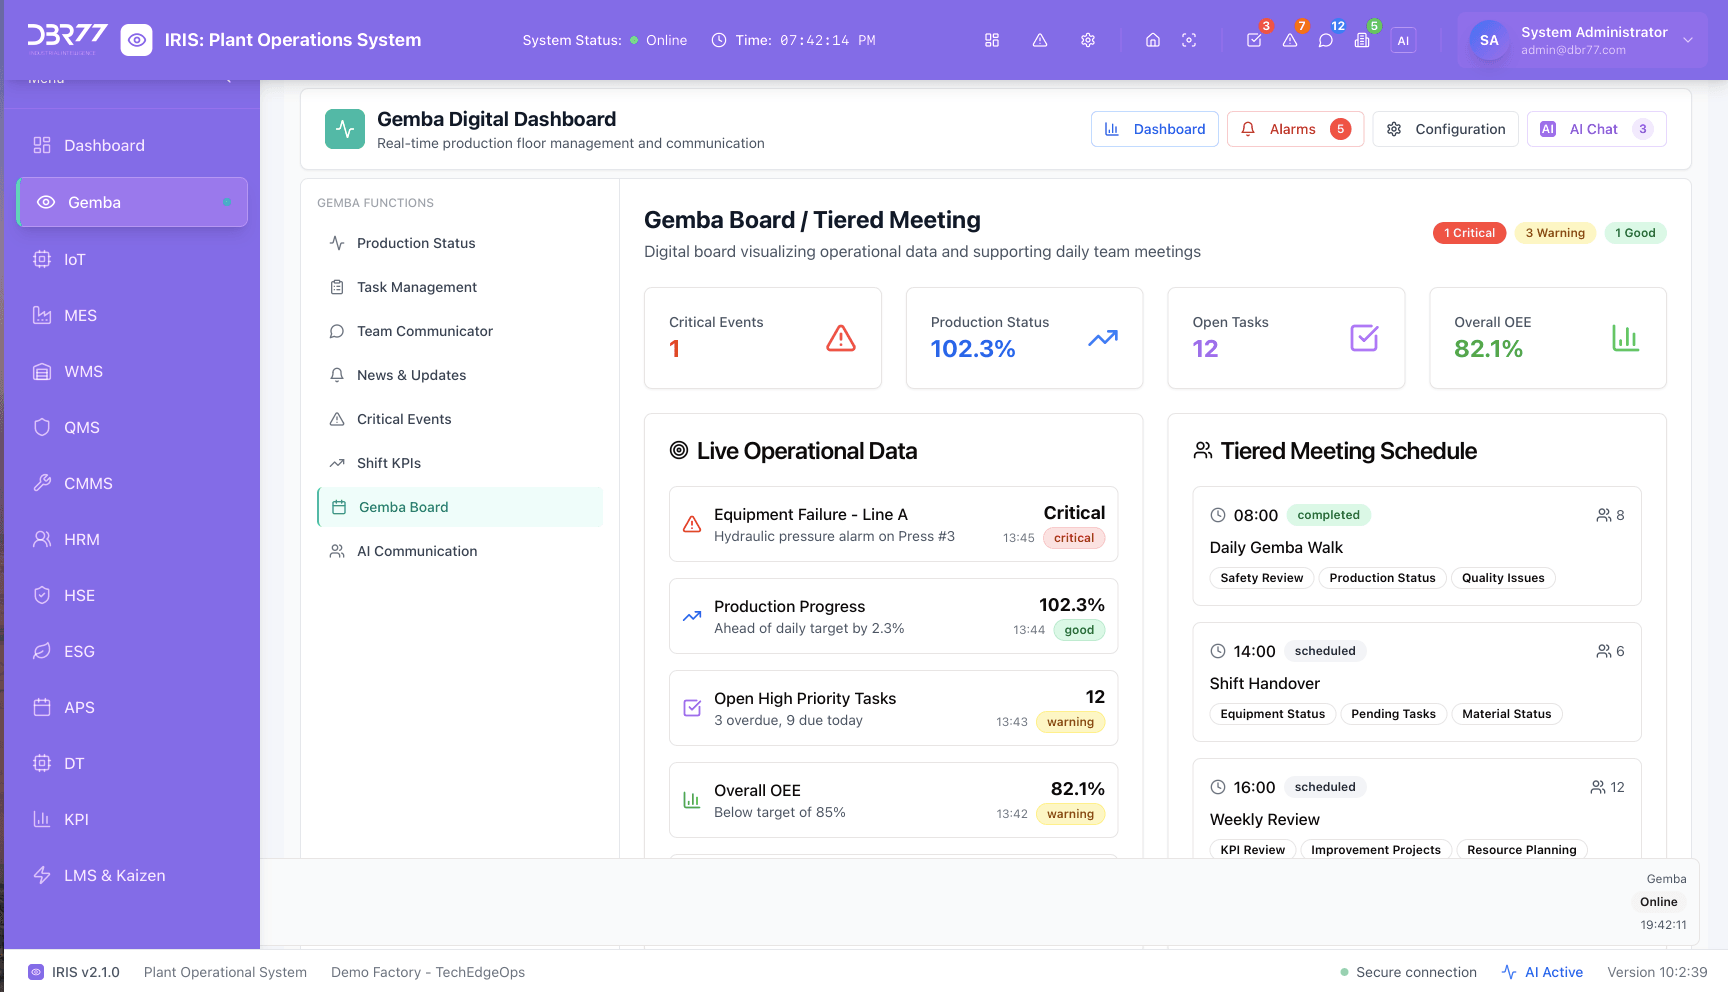Switch to the Alarms tab
1728x992 pixels.
[x=1295, y=128]
